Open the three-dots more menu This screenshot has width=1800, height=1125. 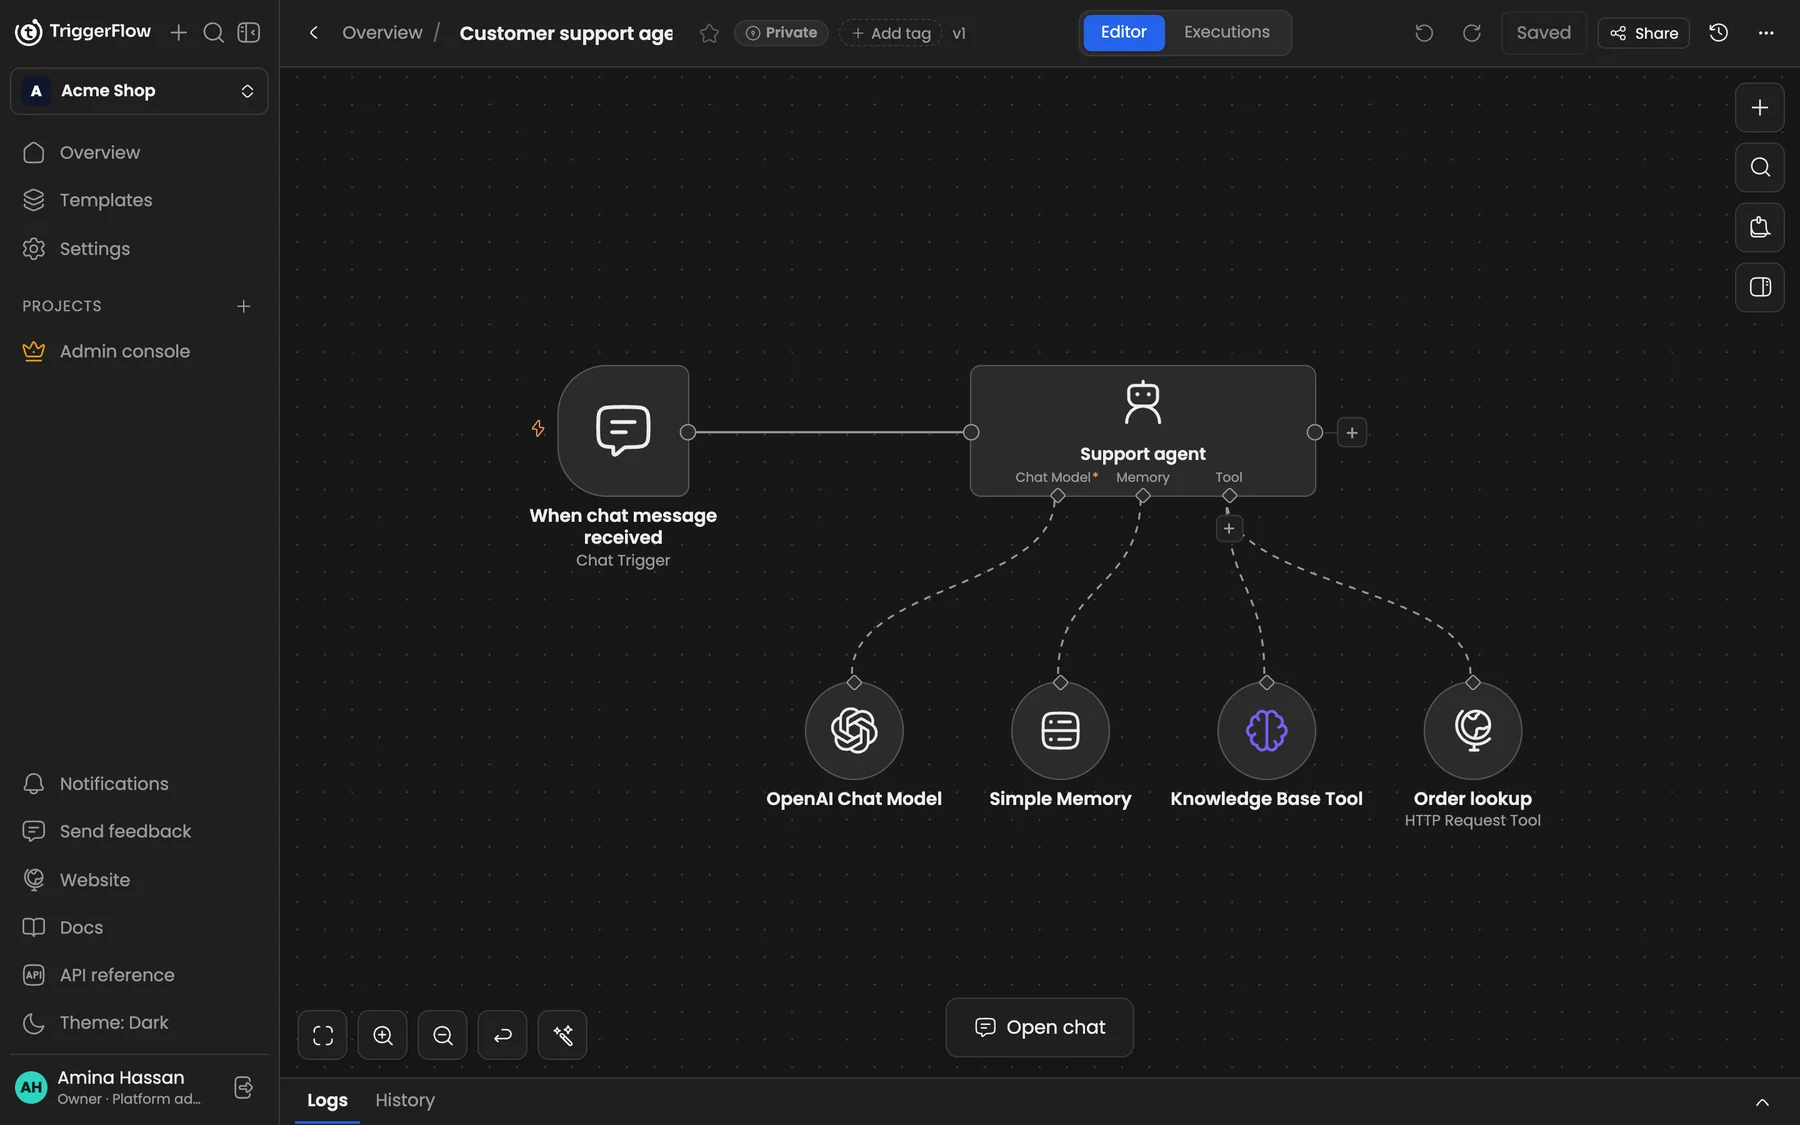1766,33
